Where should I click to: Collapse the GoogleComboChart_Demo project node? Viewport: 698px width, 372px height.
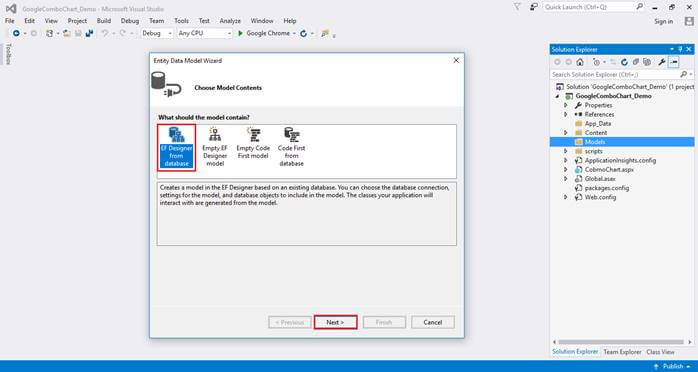tap(558, 96)
